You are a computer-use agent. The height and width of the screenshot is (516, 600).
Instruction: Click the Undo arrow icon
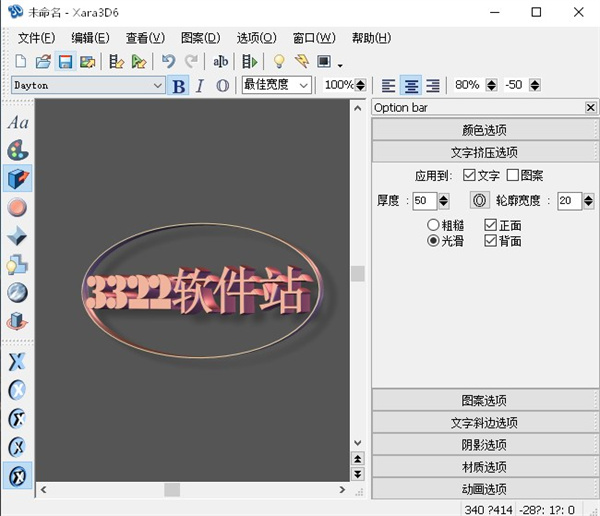(168, 62)
